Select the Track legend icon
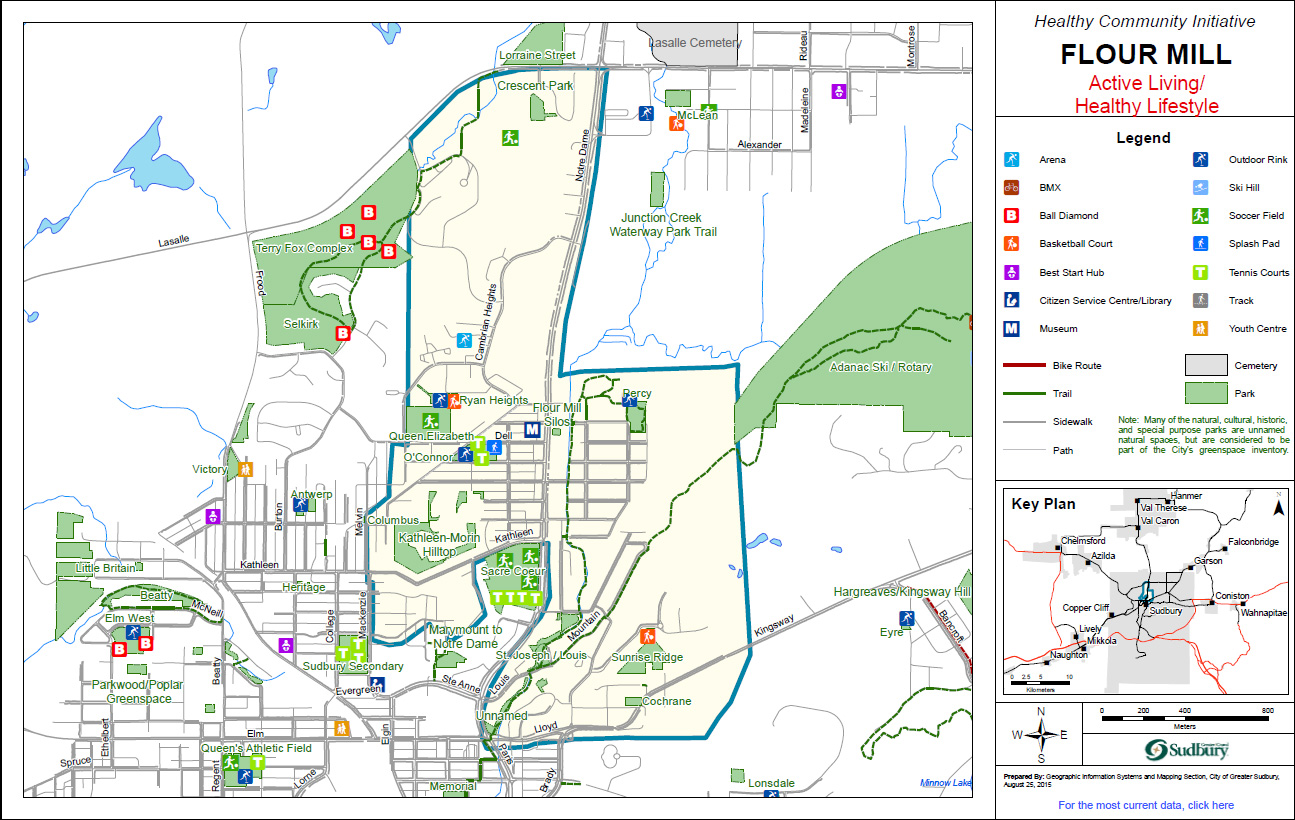 (x=1201, y=300)
